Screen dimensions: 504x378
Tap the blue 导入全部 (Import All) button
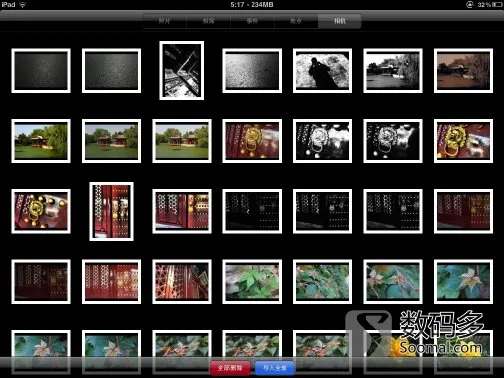275,368
